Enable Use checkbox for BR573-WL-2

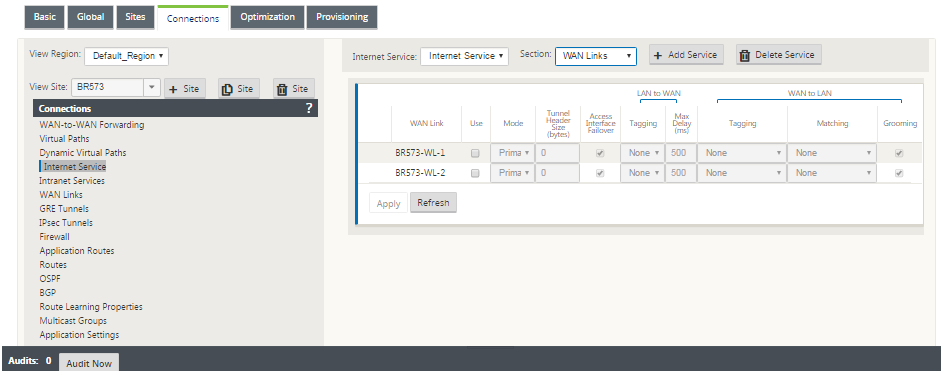click(x=475, y=173)
